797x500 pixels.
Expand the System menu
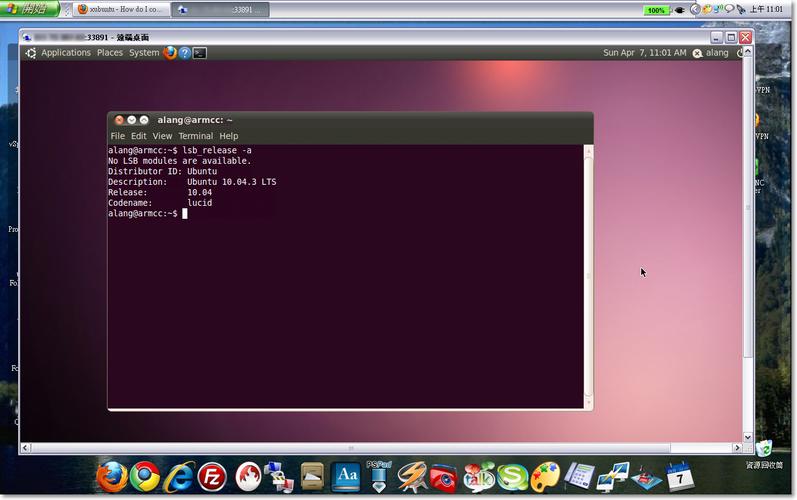coord(144,53)
